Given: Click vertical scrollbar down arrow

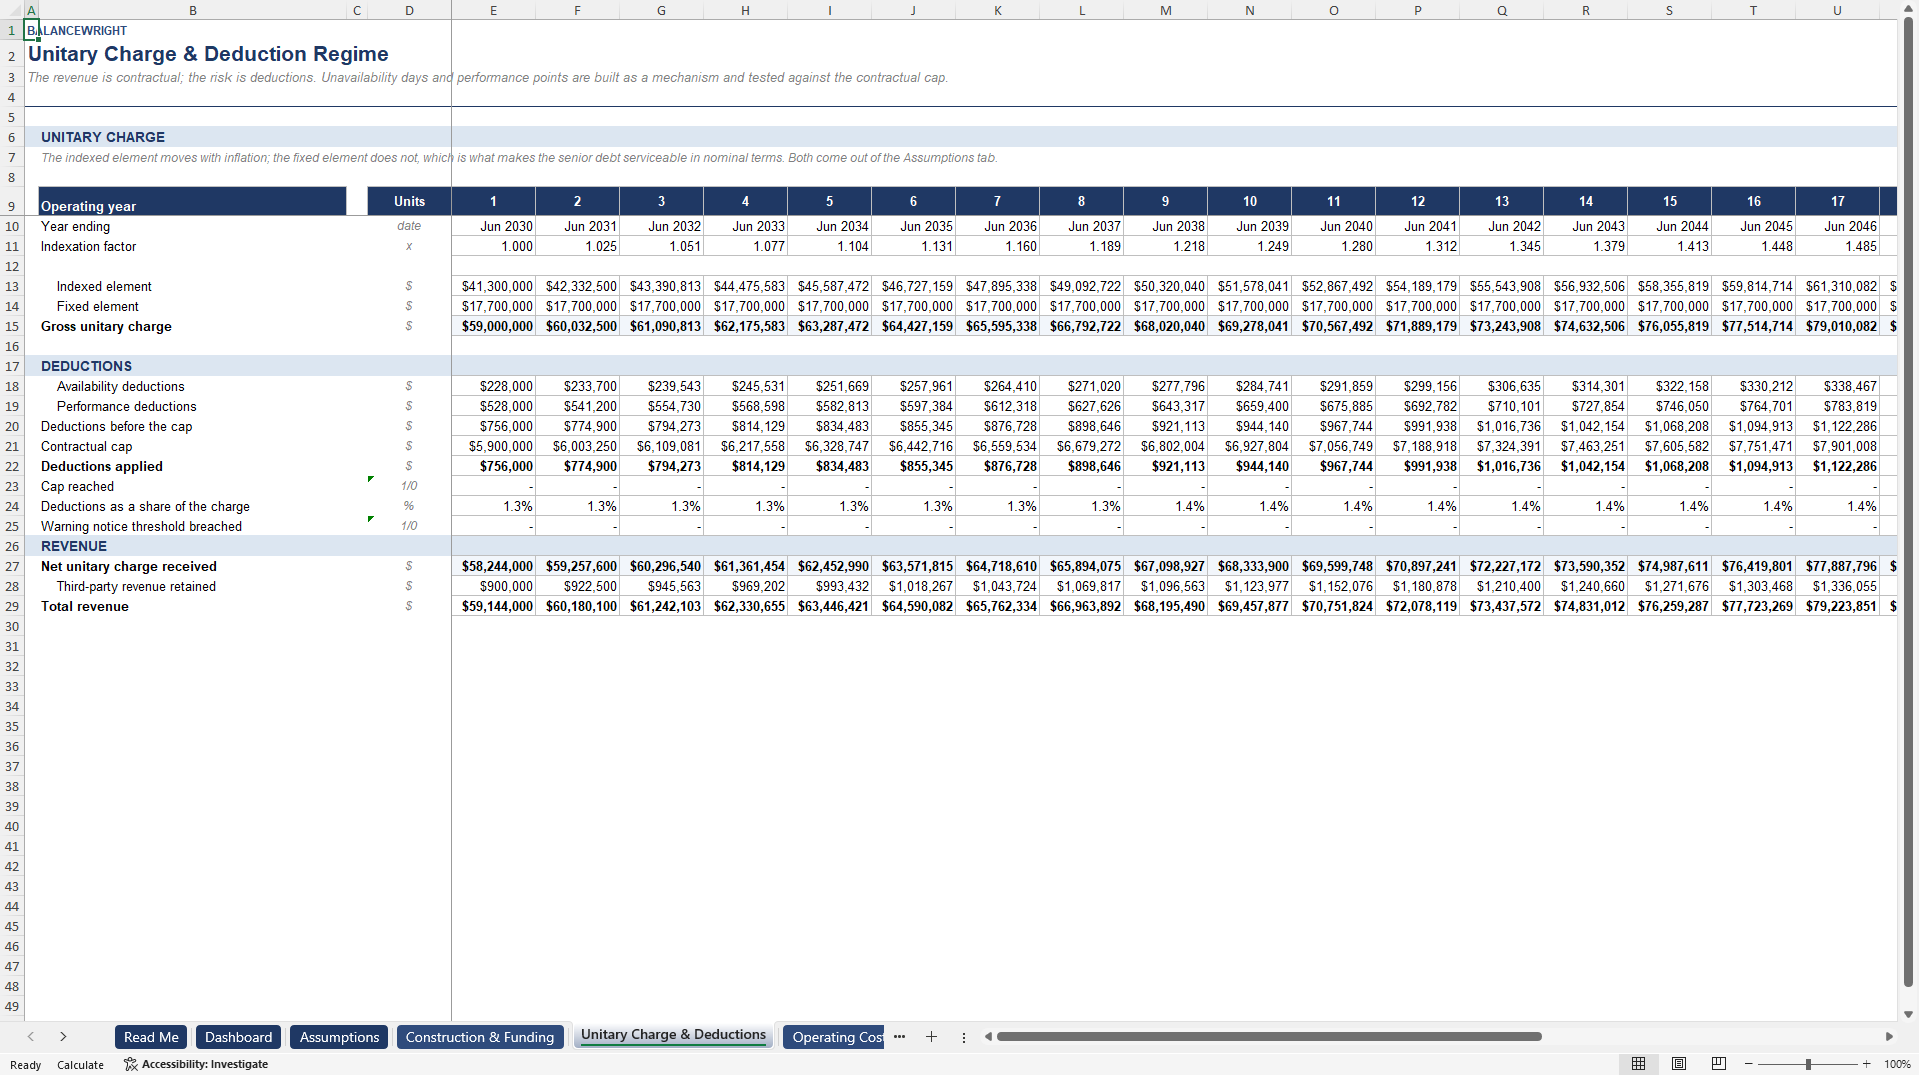Looking at the screenshot, I should pos(1908,1014).
